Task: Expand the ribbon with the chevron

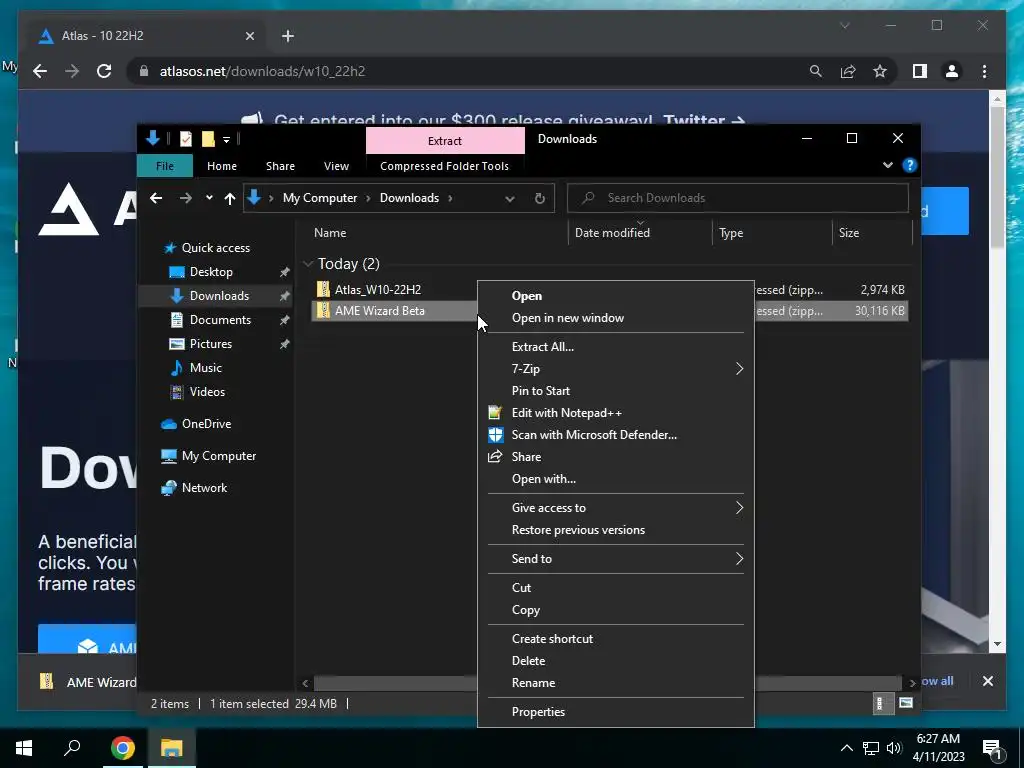Action: pyautogui.click(x=888, y=165)
